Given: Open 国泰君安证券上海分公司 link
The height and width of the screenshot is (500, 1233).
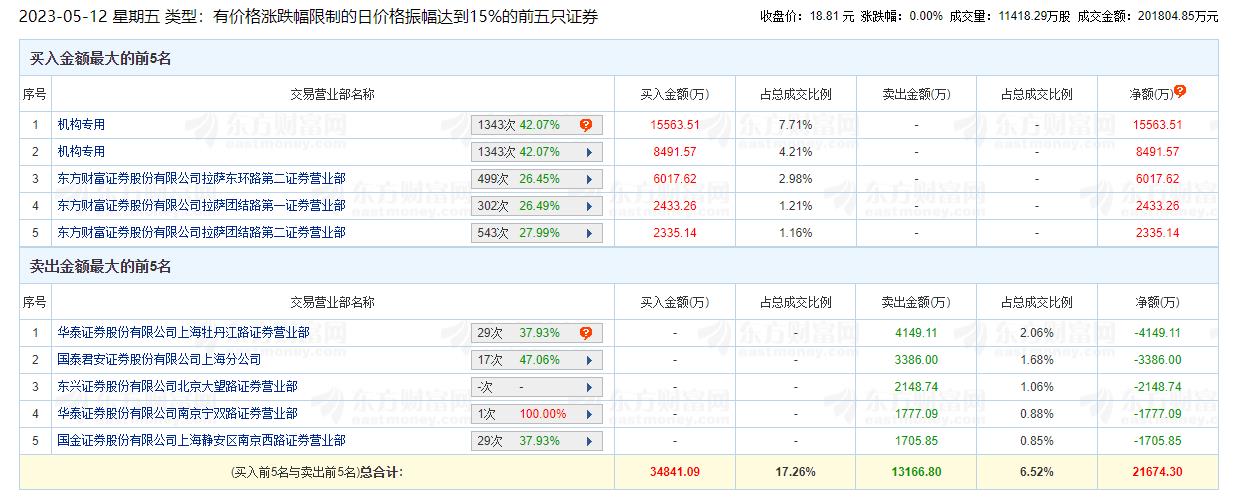Looking at the screenshot, I should click(159, 360).
